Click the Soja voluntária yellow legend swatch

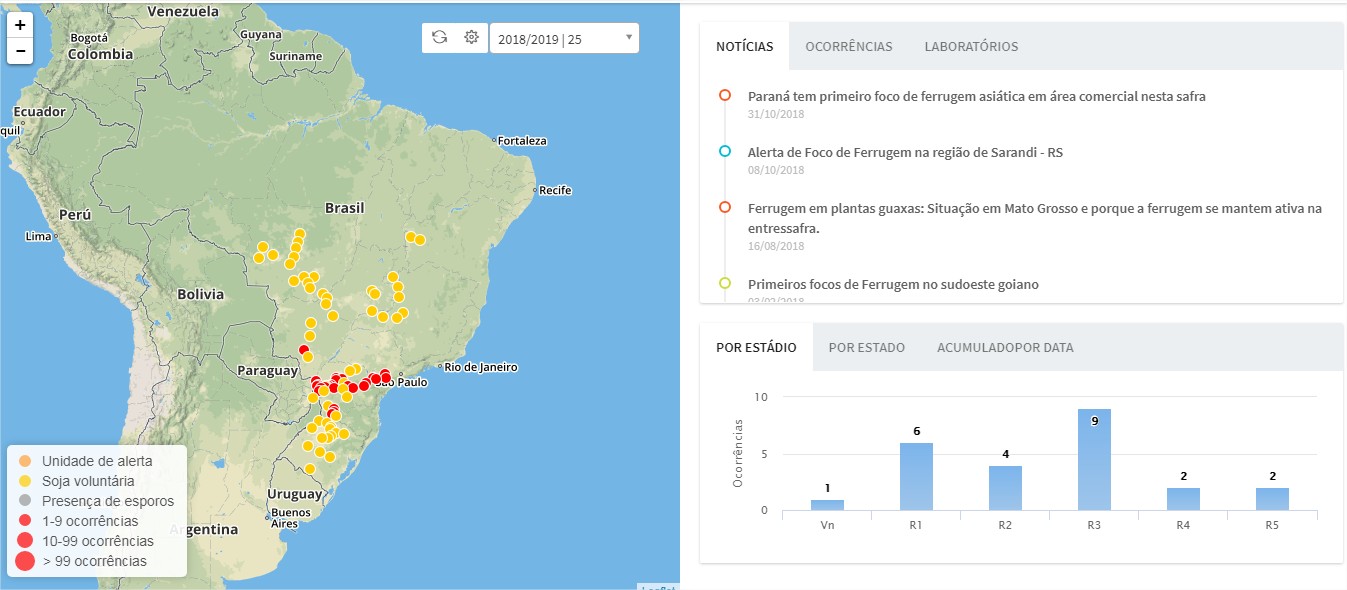click(x=25, y=481)
